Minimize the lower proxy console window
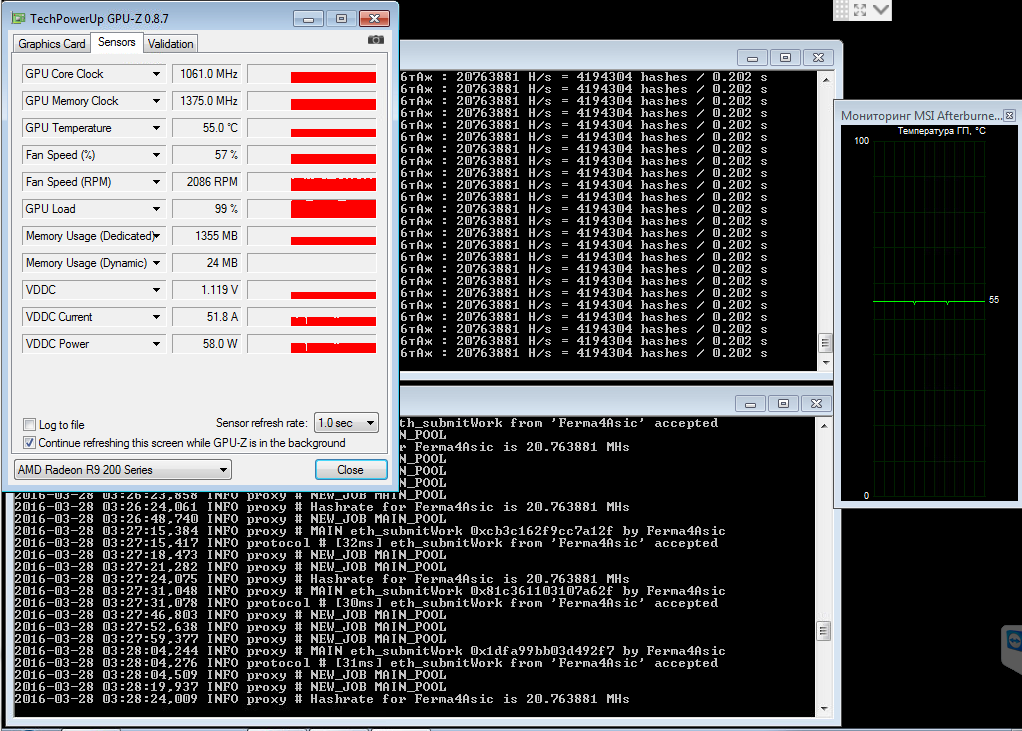Screen dimensions: 1022x731 [750, 404]
